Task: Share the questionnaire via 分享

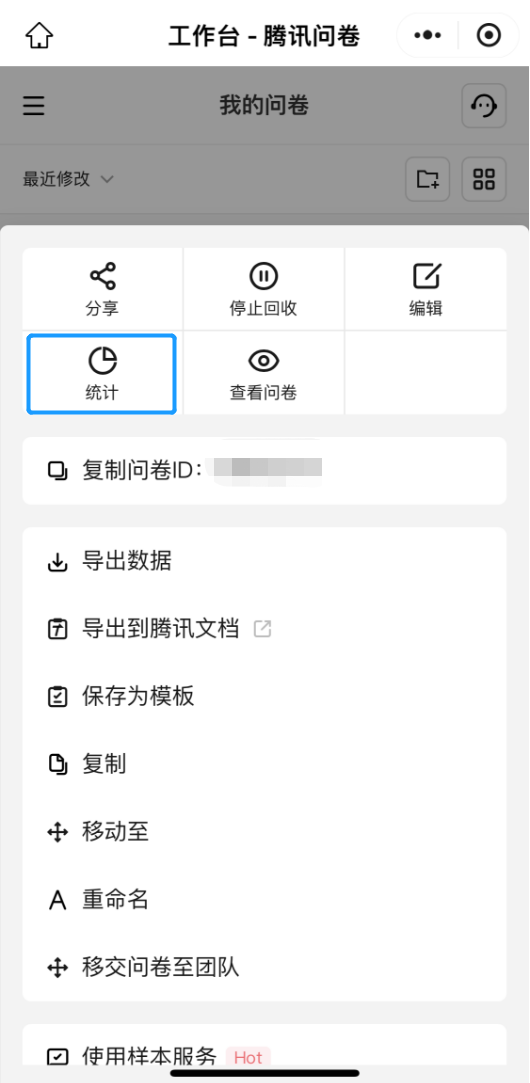Action: [102, 289]
